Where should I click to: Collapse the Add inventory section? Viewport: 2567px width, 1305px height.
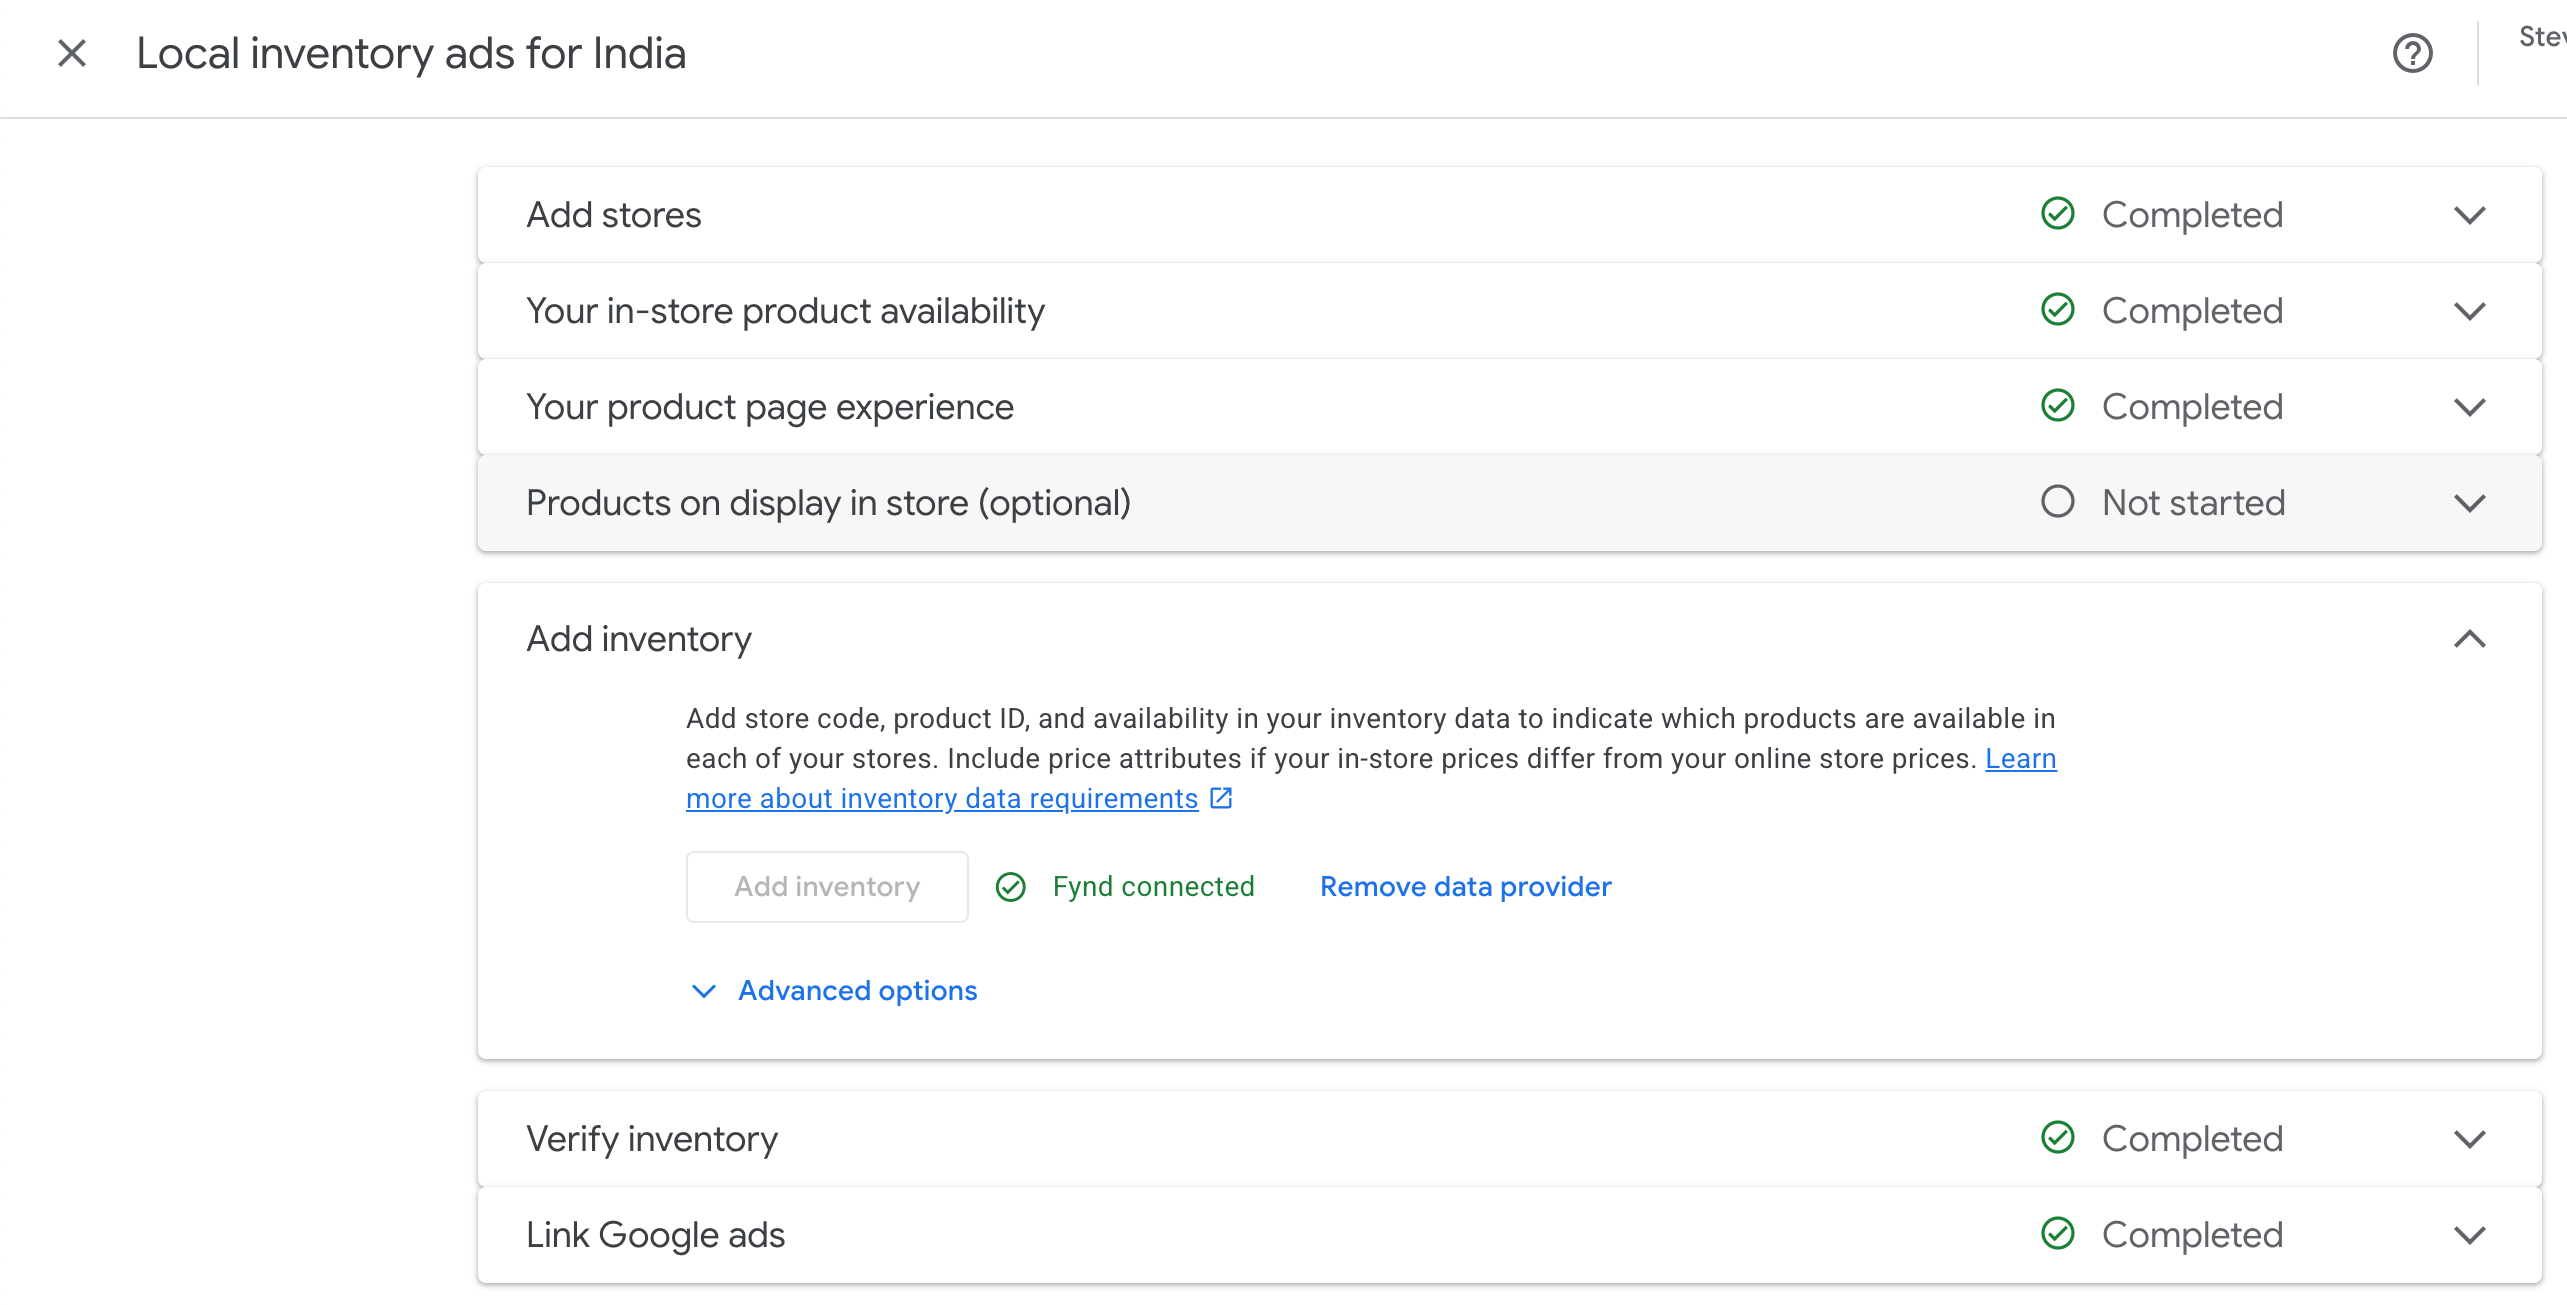pos(2469,639)
